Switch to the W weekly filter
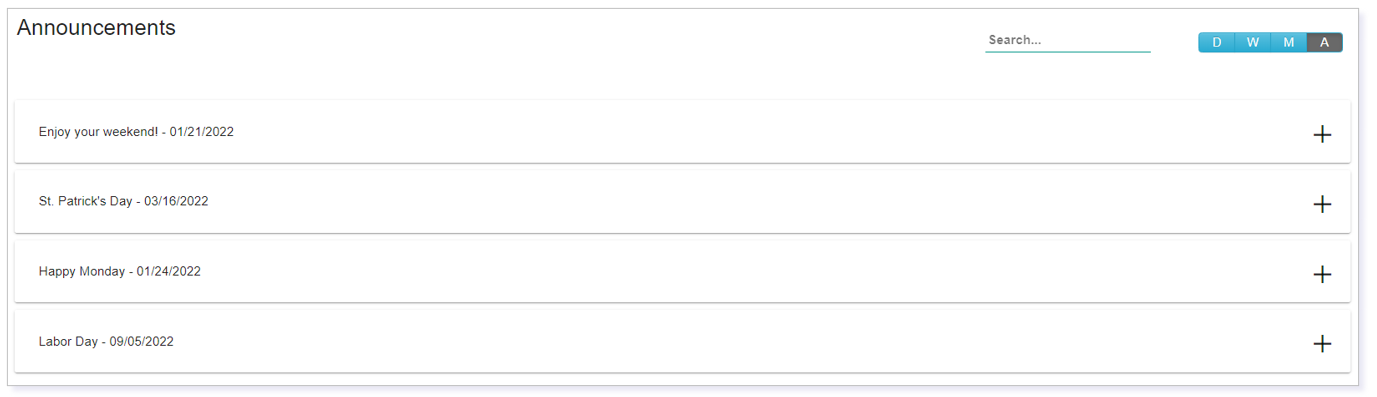 click(1252, 42)
